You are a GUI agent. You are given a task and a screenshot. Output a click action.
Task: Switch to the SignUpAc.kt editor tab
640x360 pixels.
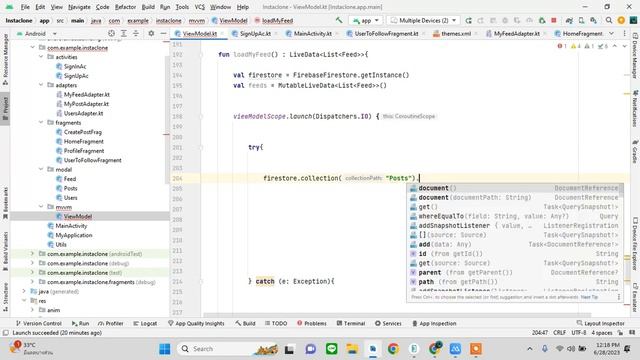tap(255, 33)
